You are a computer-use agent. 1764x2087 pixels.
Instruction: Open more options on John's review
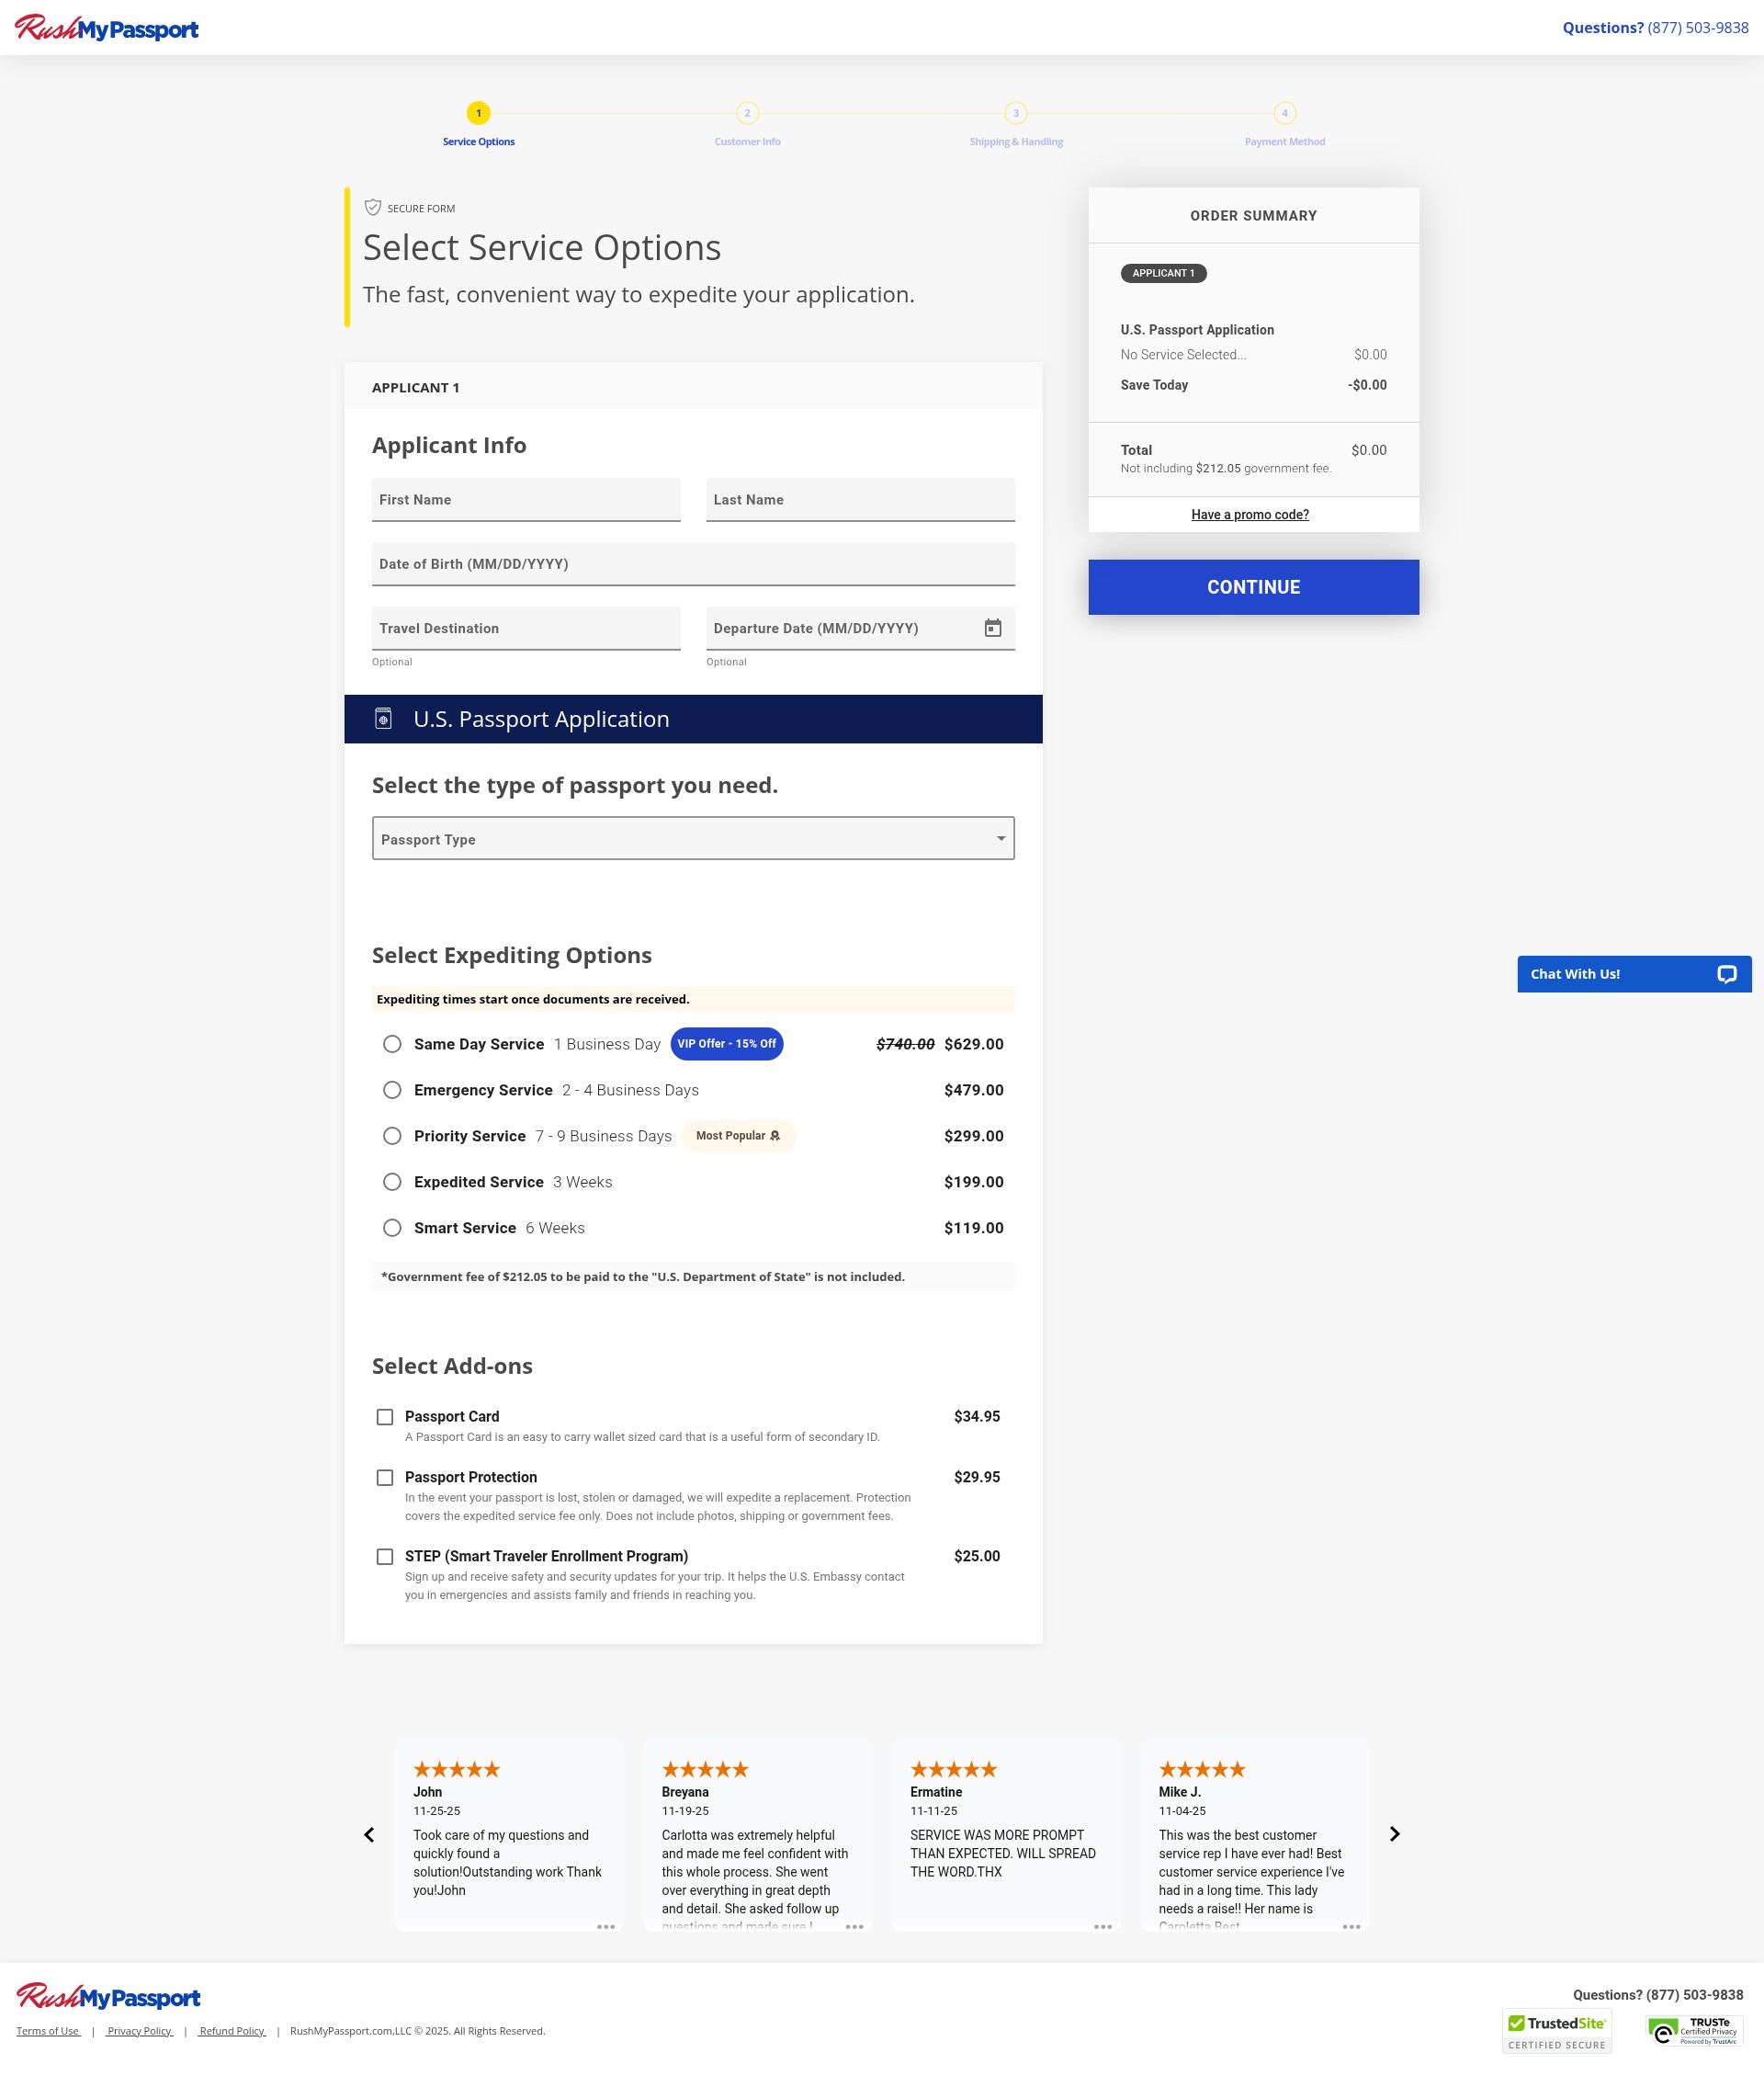pyautogui.click(x=606, y=1927)
